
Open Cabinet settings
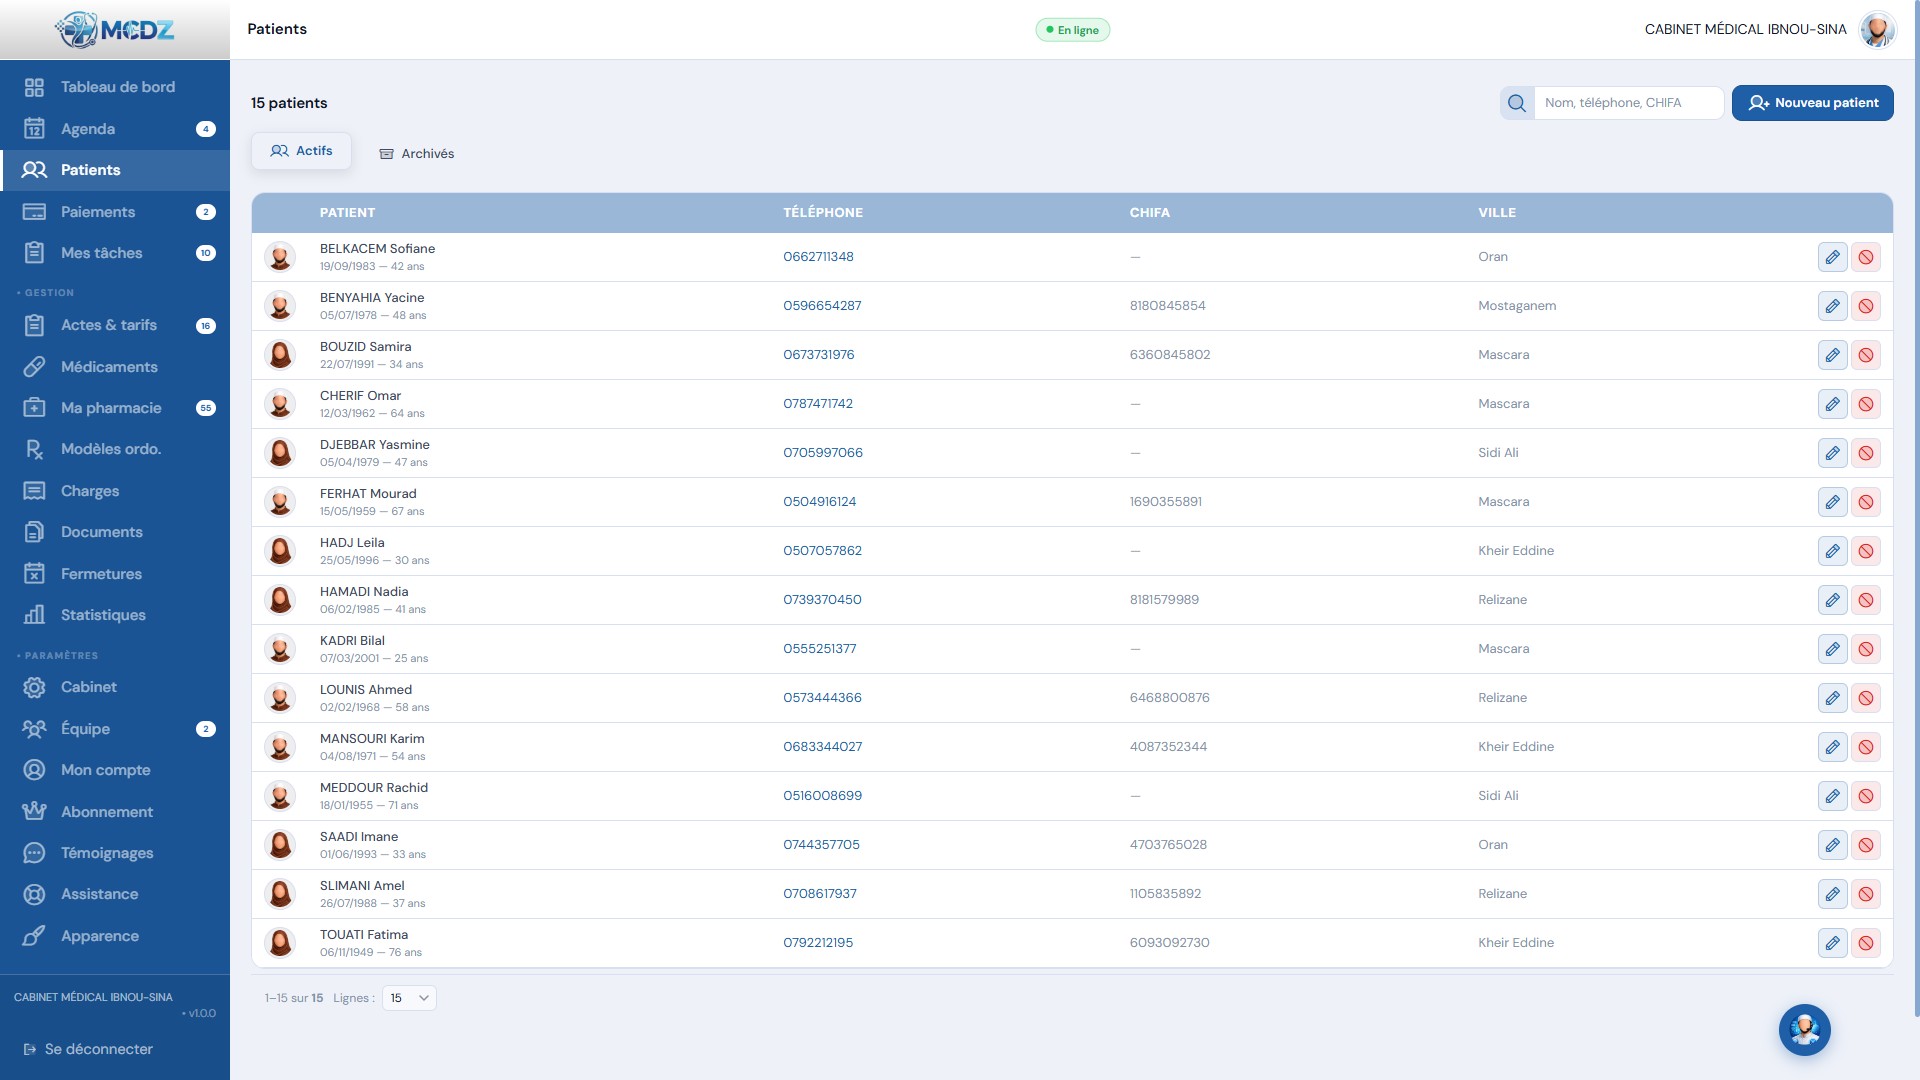pyautogui.click(x=115, y=687)
